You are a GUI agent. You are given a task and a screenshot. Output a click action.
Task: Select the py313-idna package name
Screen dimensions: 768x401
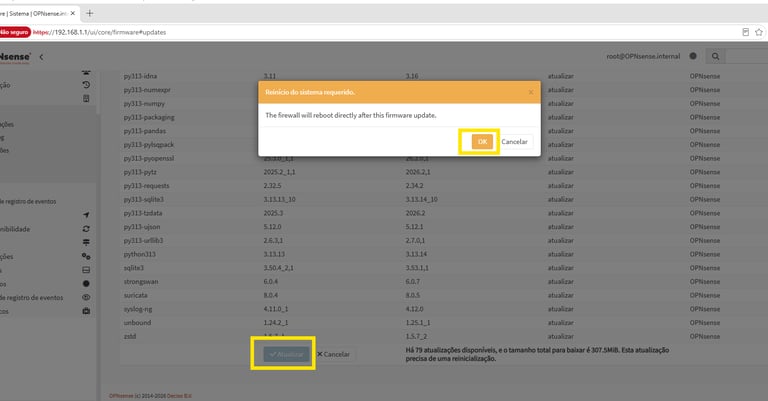coord(140,76)
